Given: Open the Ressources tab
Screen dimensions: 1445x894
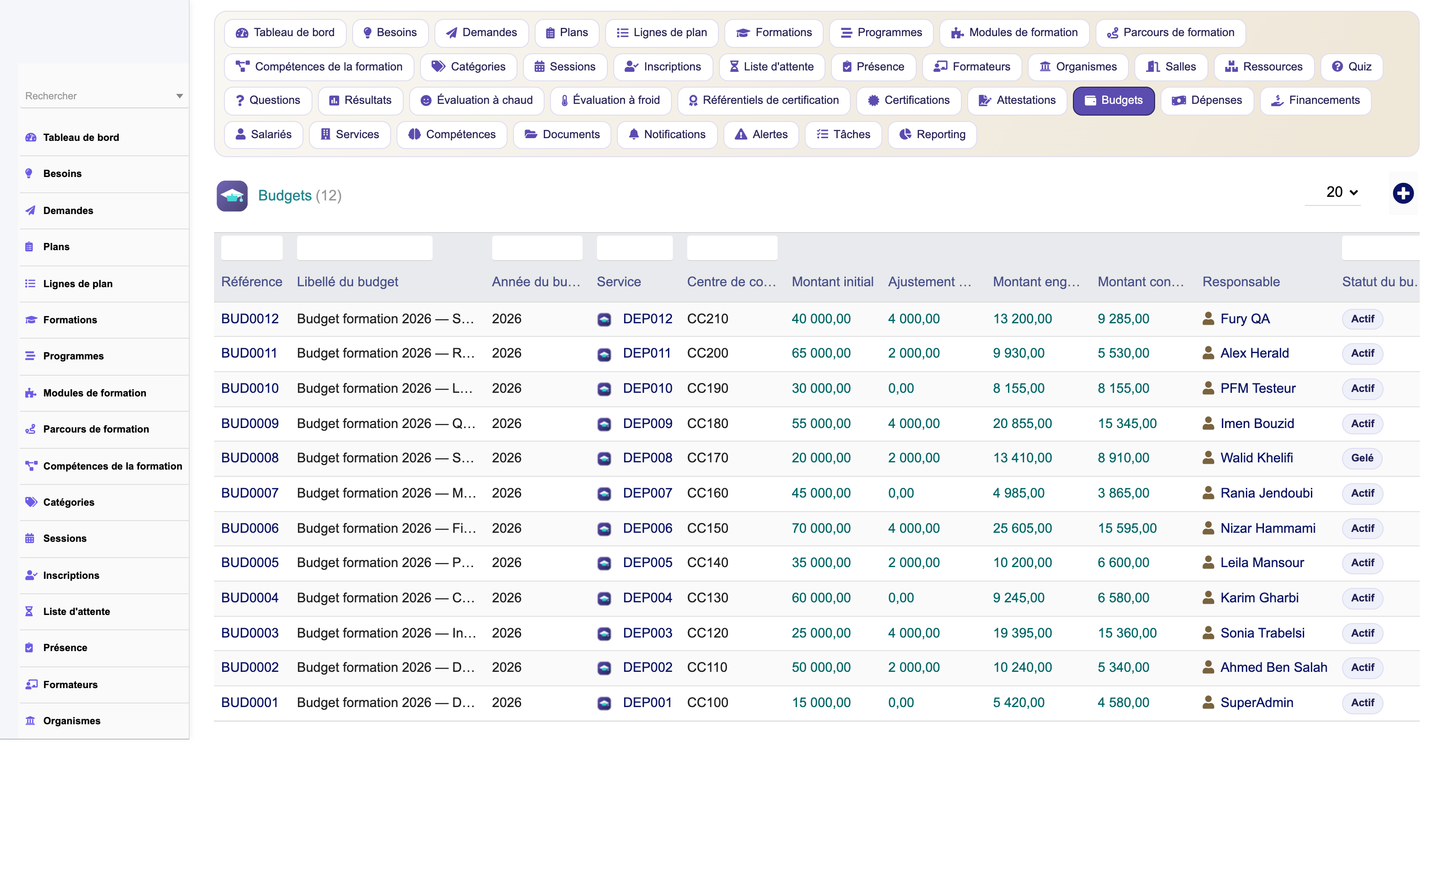Looking at the screenshot, I should 1264,67.
